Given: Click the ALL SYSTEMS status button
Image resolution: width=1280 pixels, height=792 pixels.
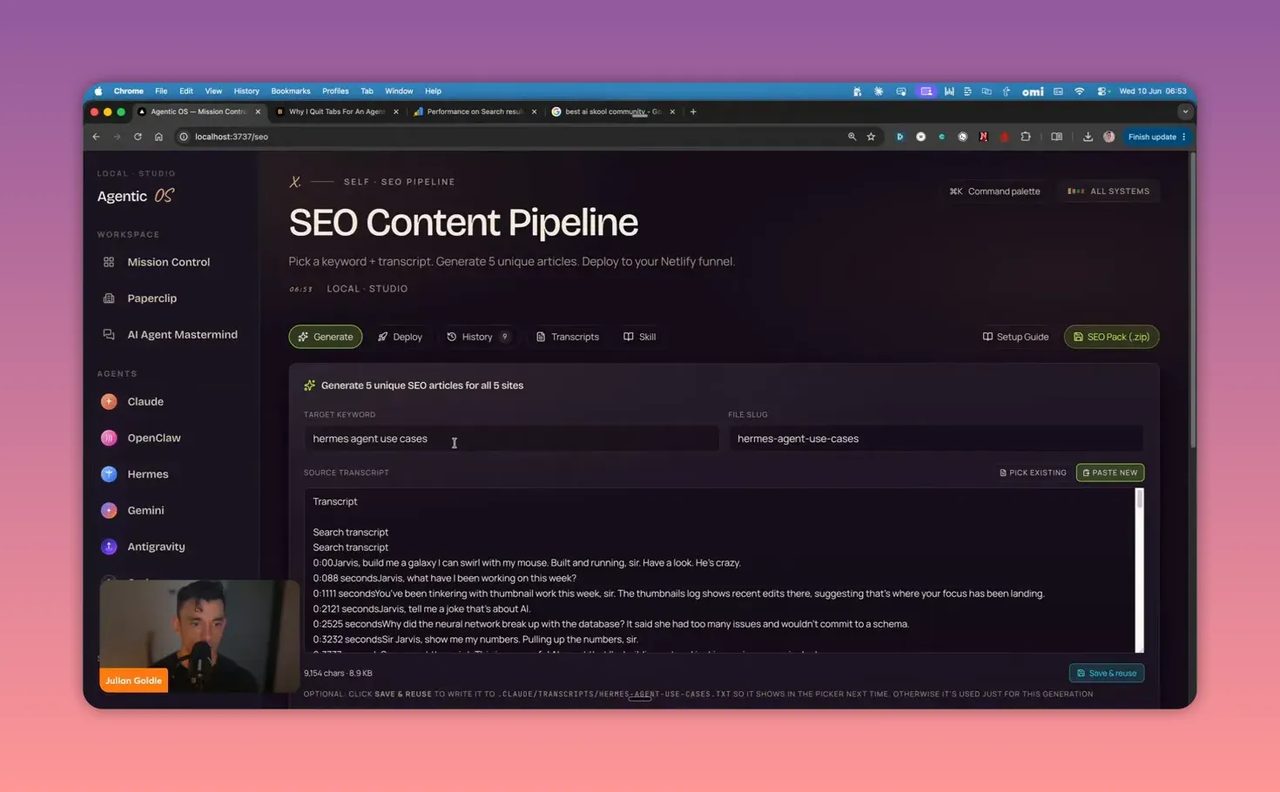Looking at the screenshot, I should 1109,191.
